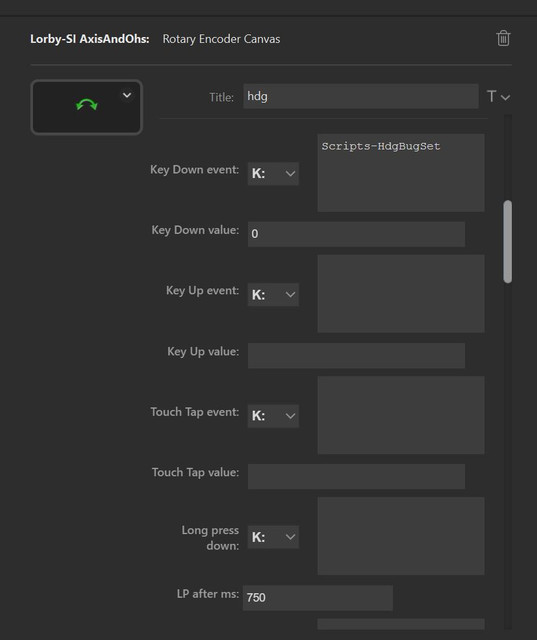
Task: Open the icon state chevron in the preview box
Action: pos(127,95)
